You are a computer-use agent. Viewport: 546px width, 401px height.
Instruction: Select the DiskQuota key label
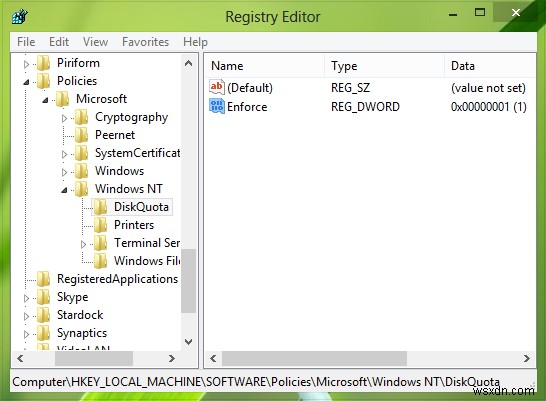point(141,207)
